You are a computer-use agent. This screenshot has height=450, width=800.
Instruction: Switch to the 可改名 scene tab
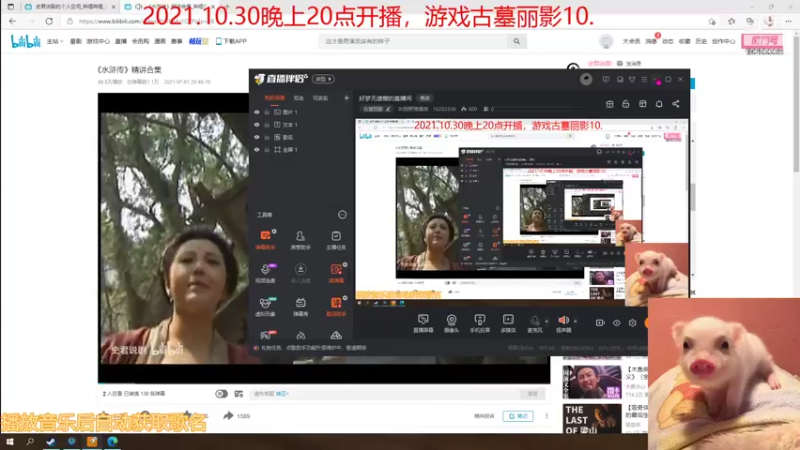(320, 98)
